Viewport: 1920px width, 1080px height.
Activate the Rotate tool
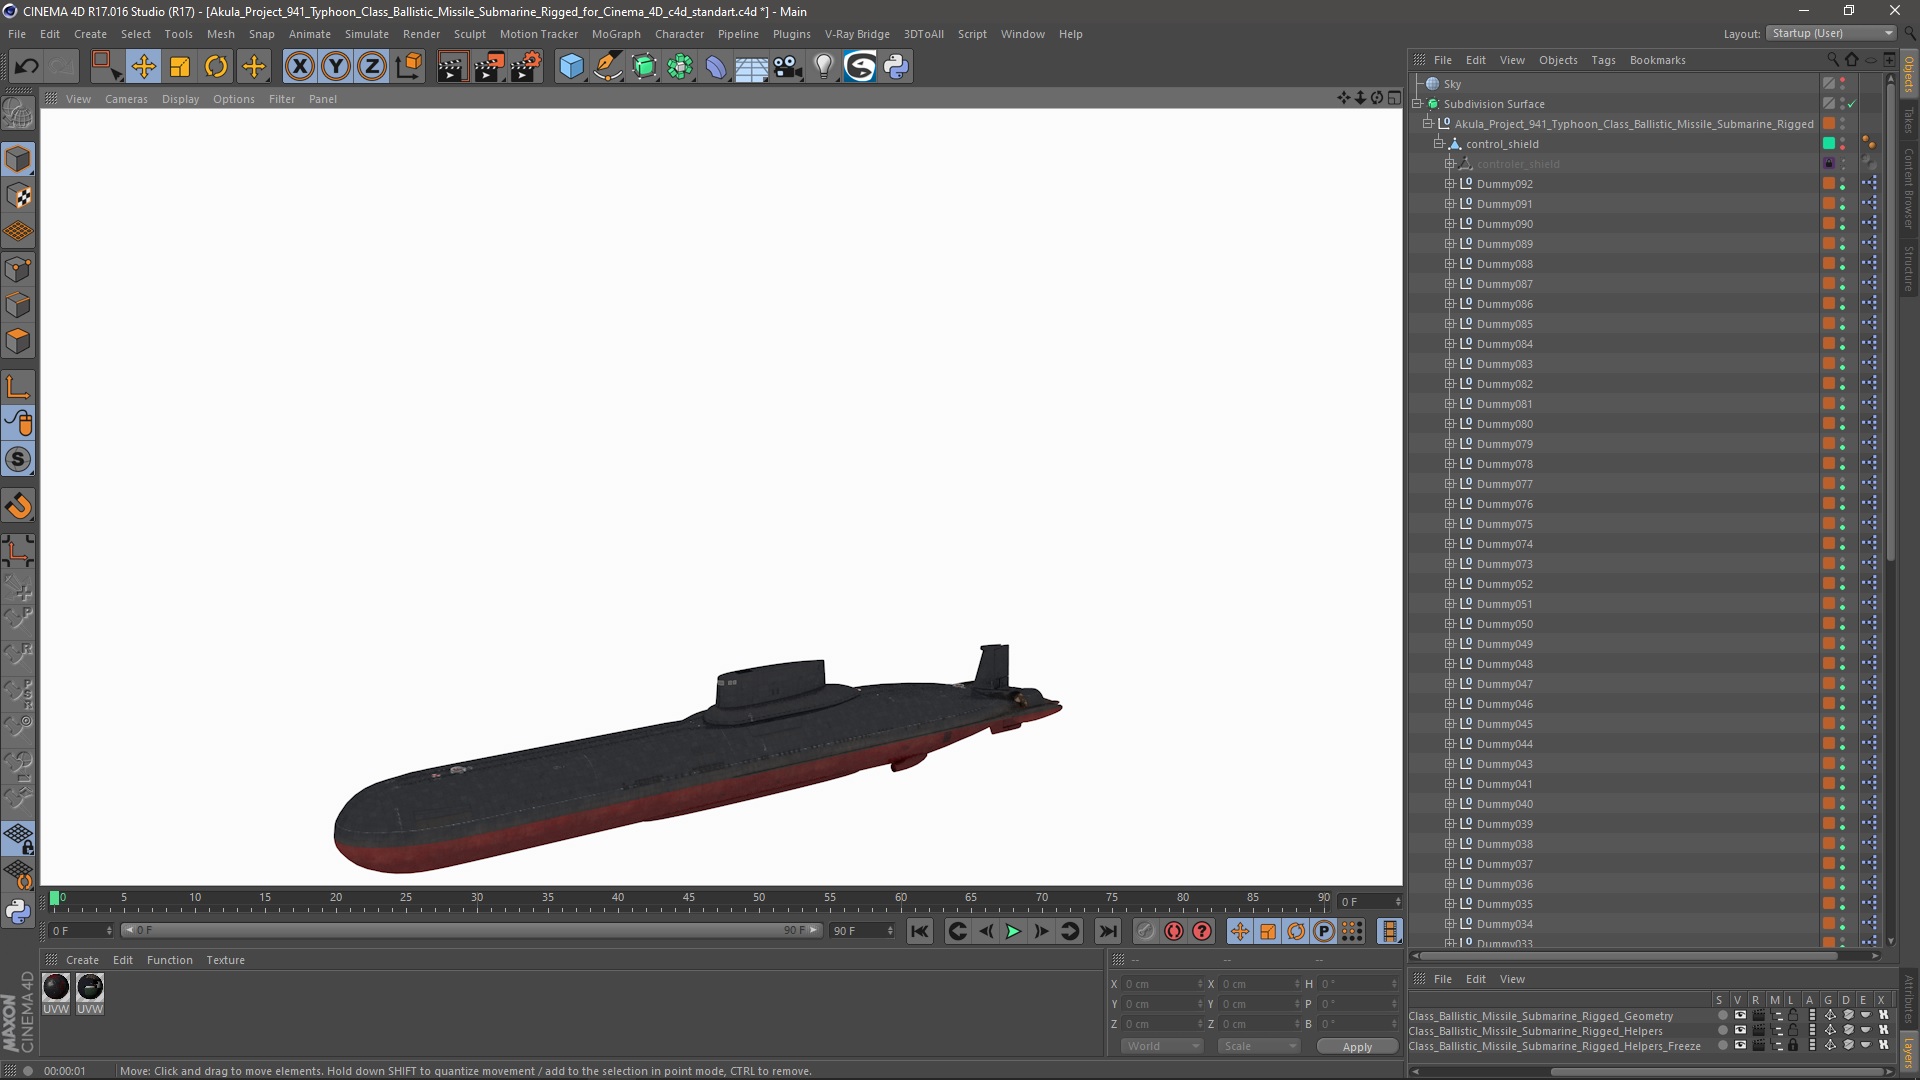coord(216,67)
